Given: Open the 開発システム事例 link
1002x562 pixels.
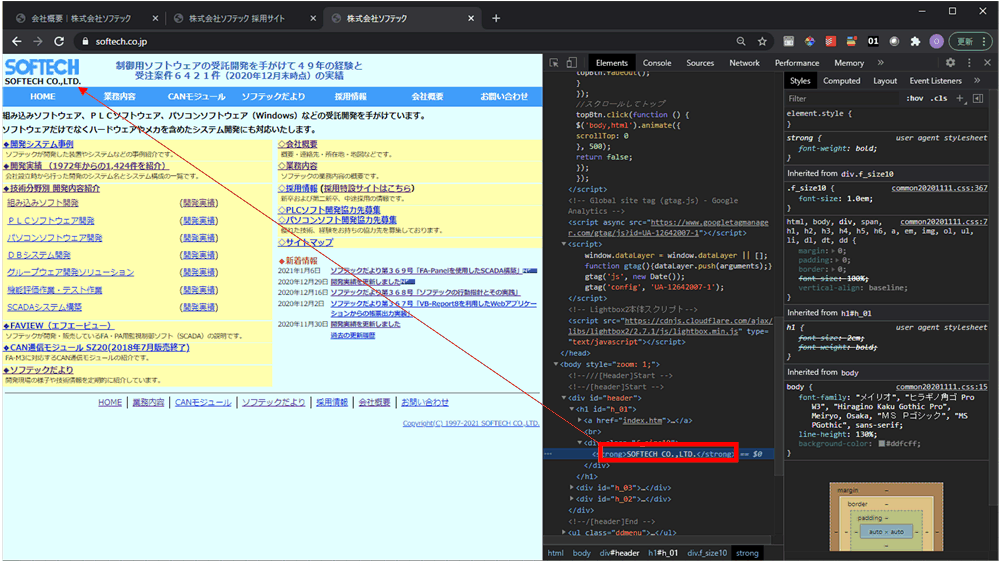Looking at the screenshot, I should (x=38, y=144).
